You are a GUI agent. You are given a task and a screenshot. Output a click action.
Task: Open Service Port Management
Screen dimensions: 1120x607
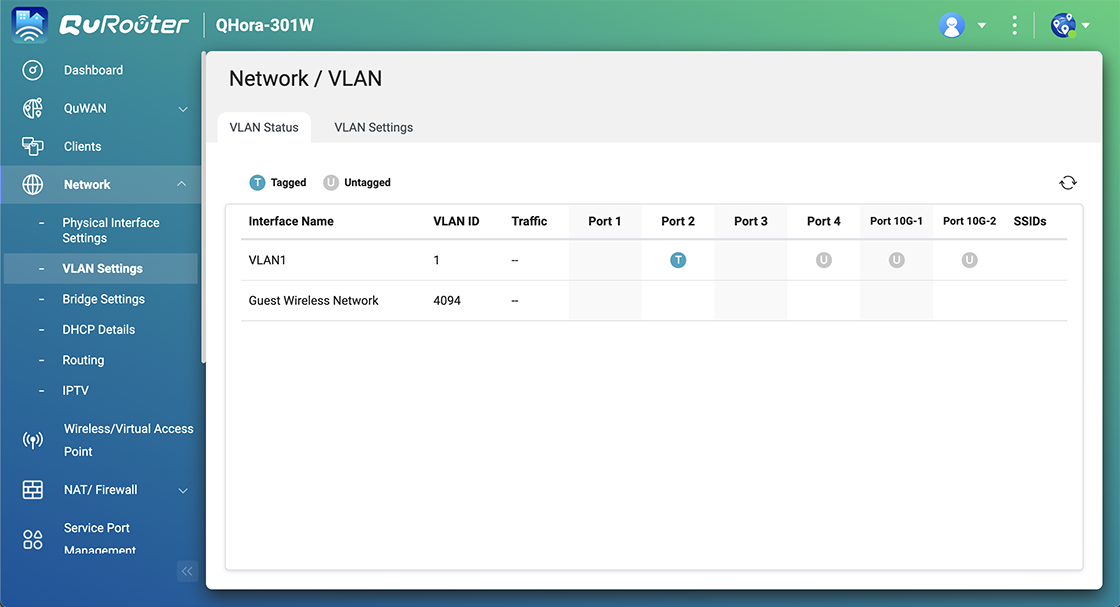pos(97,538)
